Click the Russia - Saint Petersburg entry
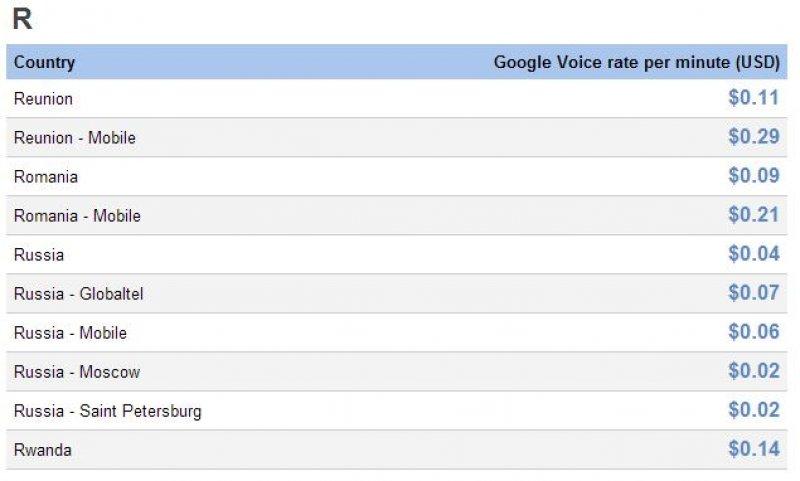 [x=107, y=411]
